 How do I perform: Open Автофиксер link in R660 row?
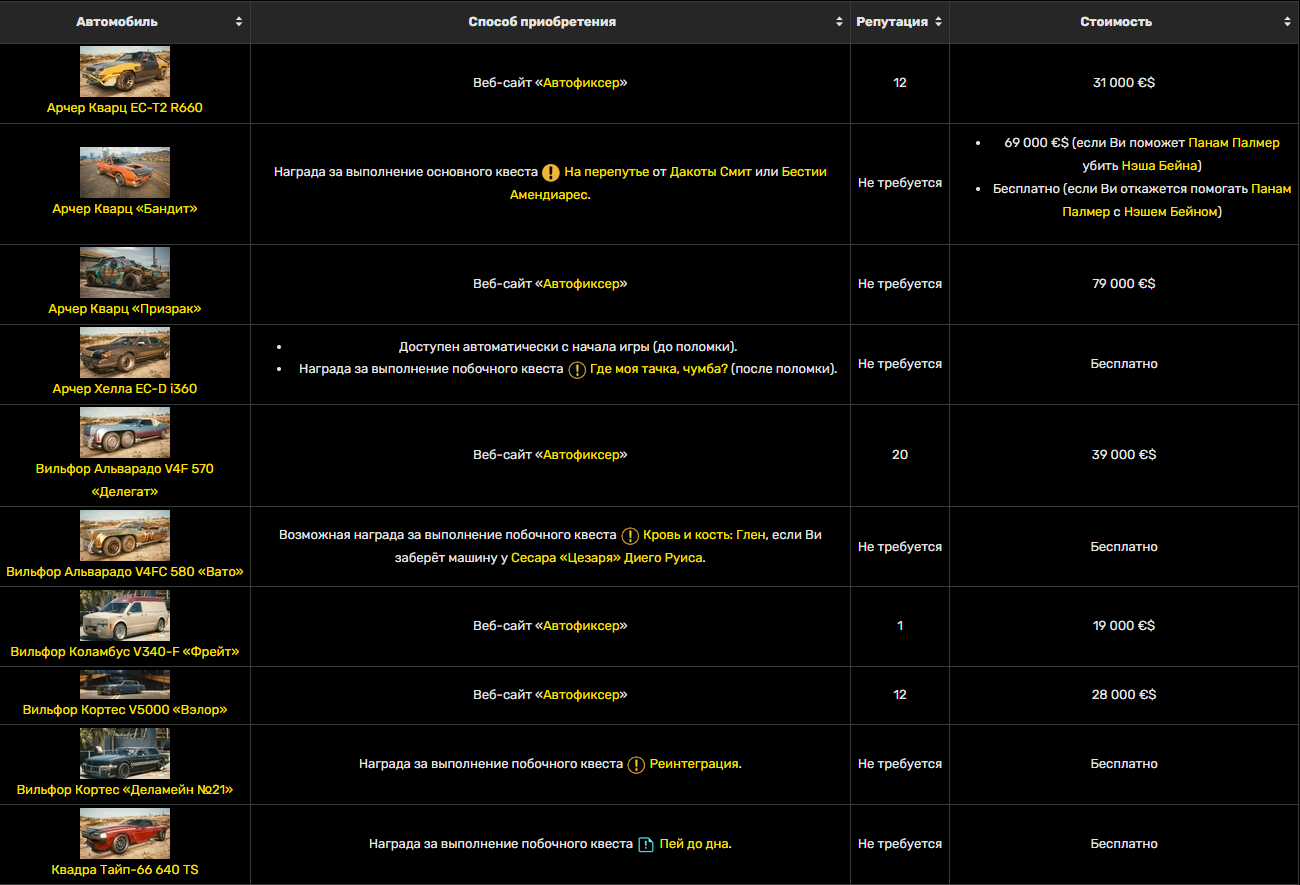(x=581, y=83)
